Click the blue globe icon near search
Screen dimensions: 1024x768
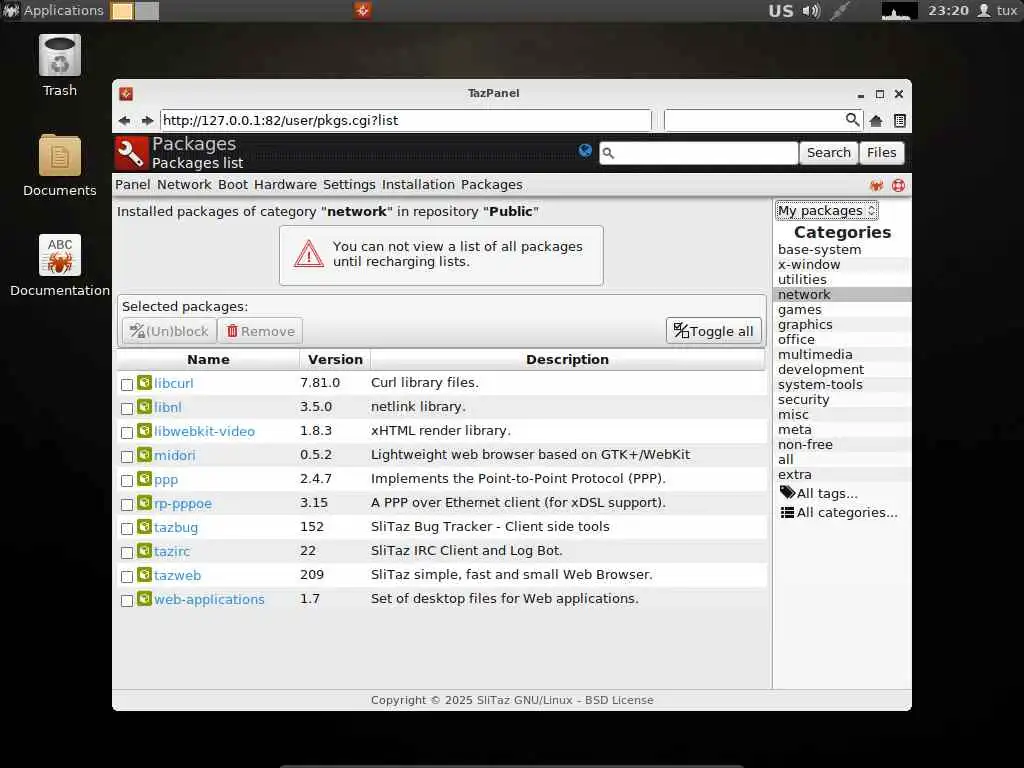coord(585,151)
